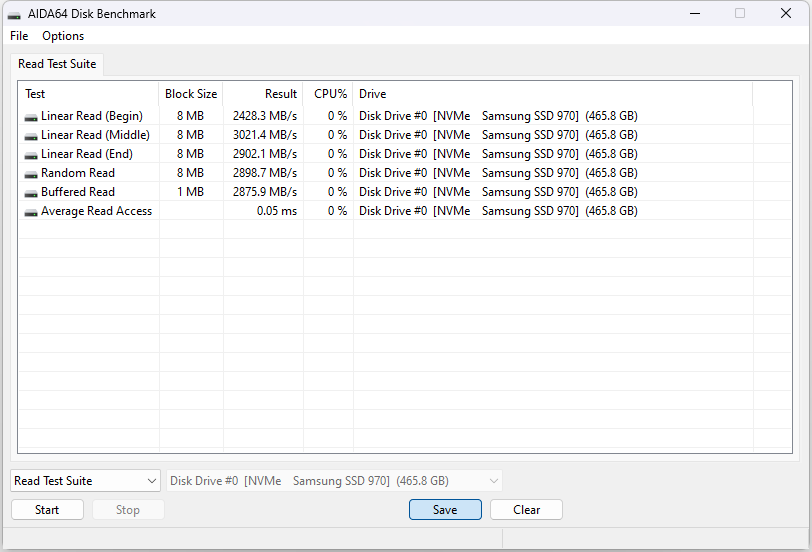Click the greyed-out Stop button

(x=128, y=510)
